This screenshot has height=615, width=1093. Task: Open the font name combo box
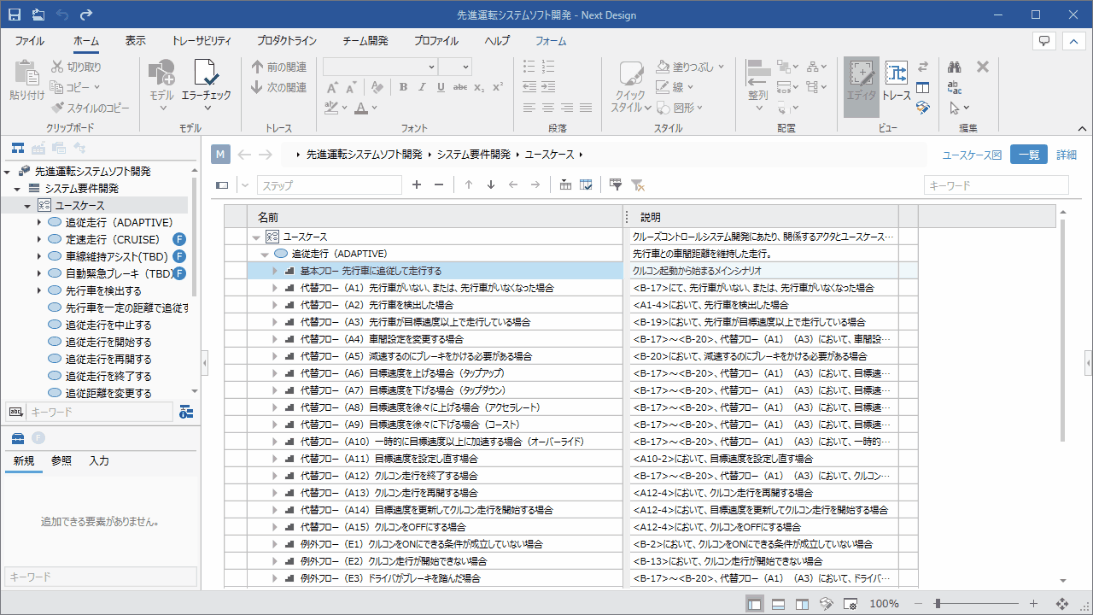point(381,67)
